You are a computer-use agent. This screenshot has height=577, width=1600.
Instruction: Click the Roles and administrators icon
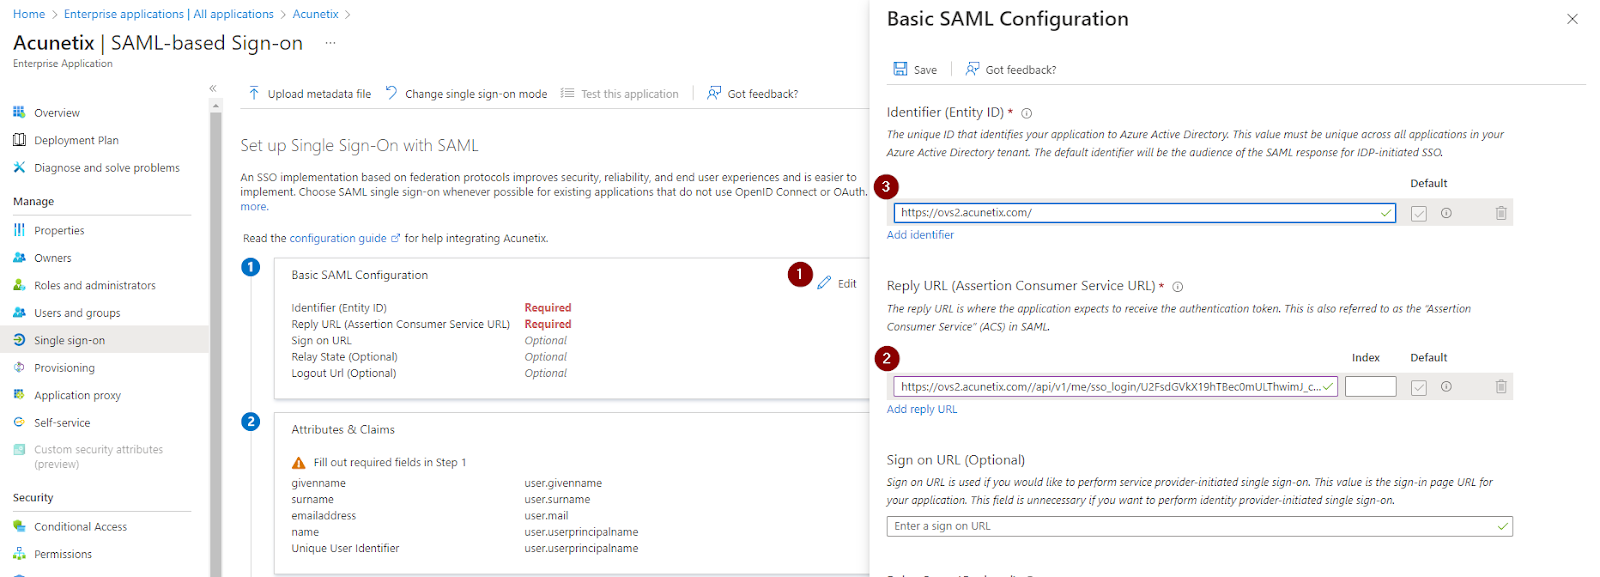point(19,285)
